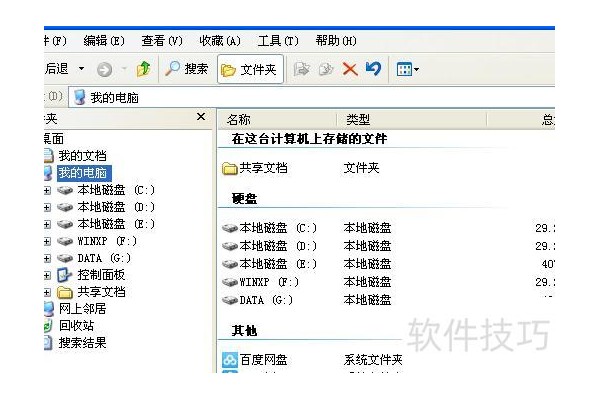The height and width of the screenshot is (400, 600).
Task: Expand 控制面板 tree node
Action: pos(47,275)
